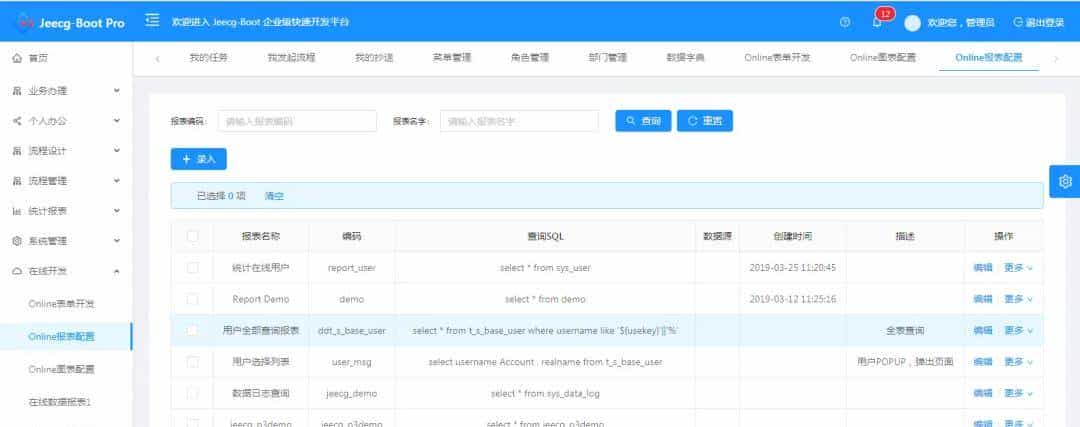Image resolution: width=1080 pixels, height=427 pixels.
Task: Click the 个人办公 sidebar share icon
Action: pos(17,121)
